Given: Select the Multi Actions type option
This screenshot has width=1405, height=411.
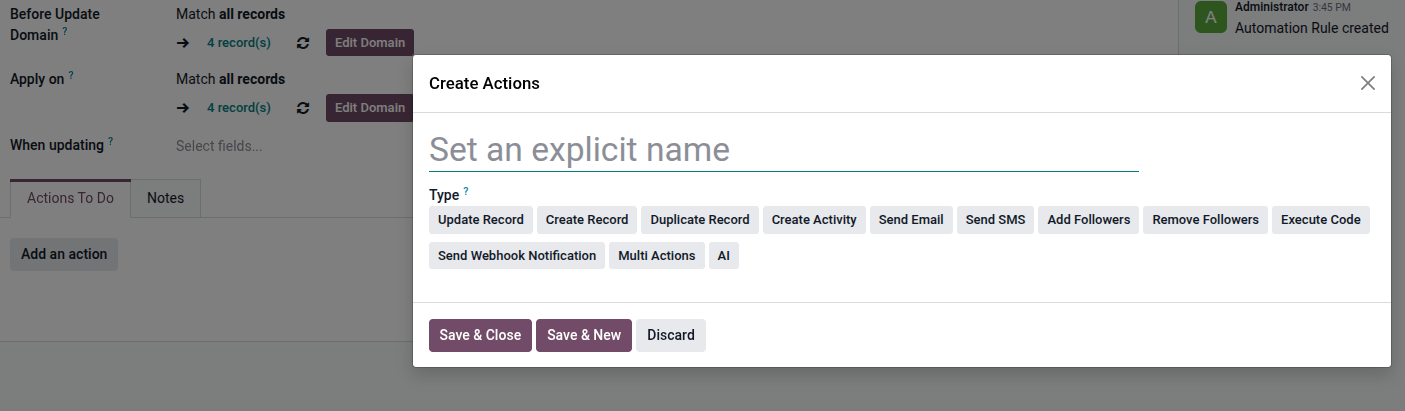Looking at the screenshot, I should (656, 256).
